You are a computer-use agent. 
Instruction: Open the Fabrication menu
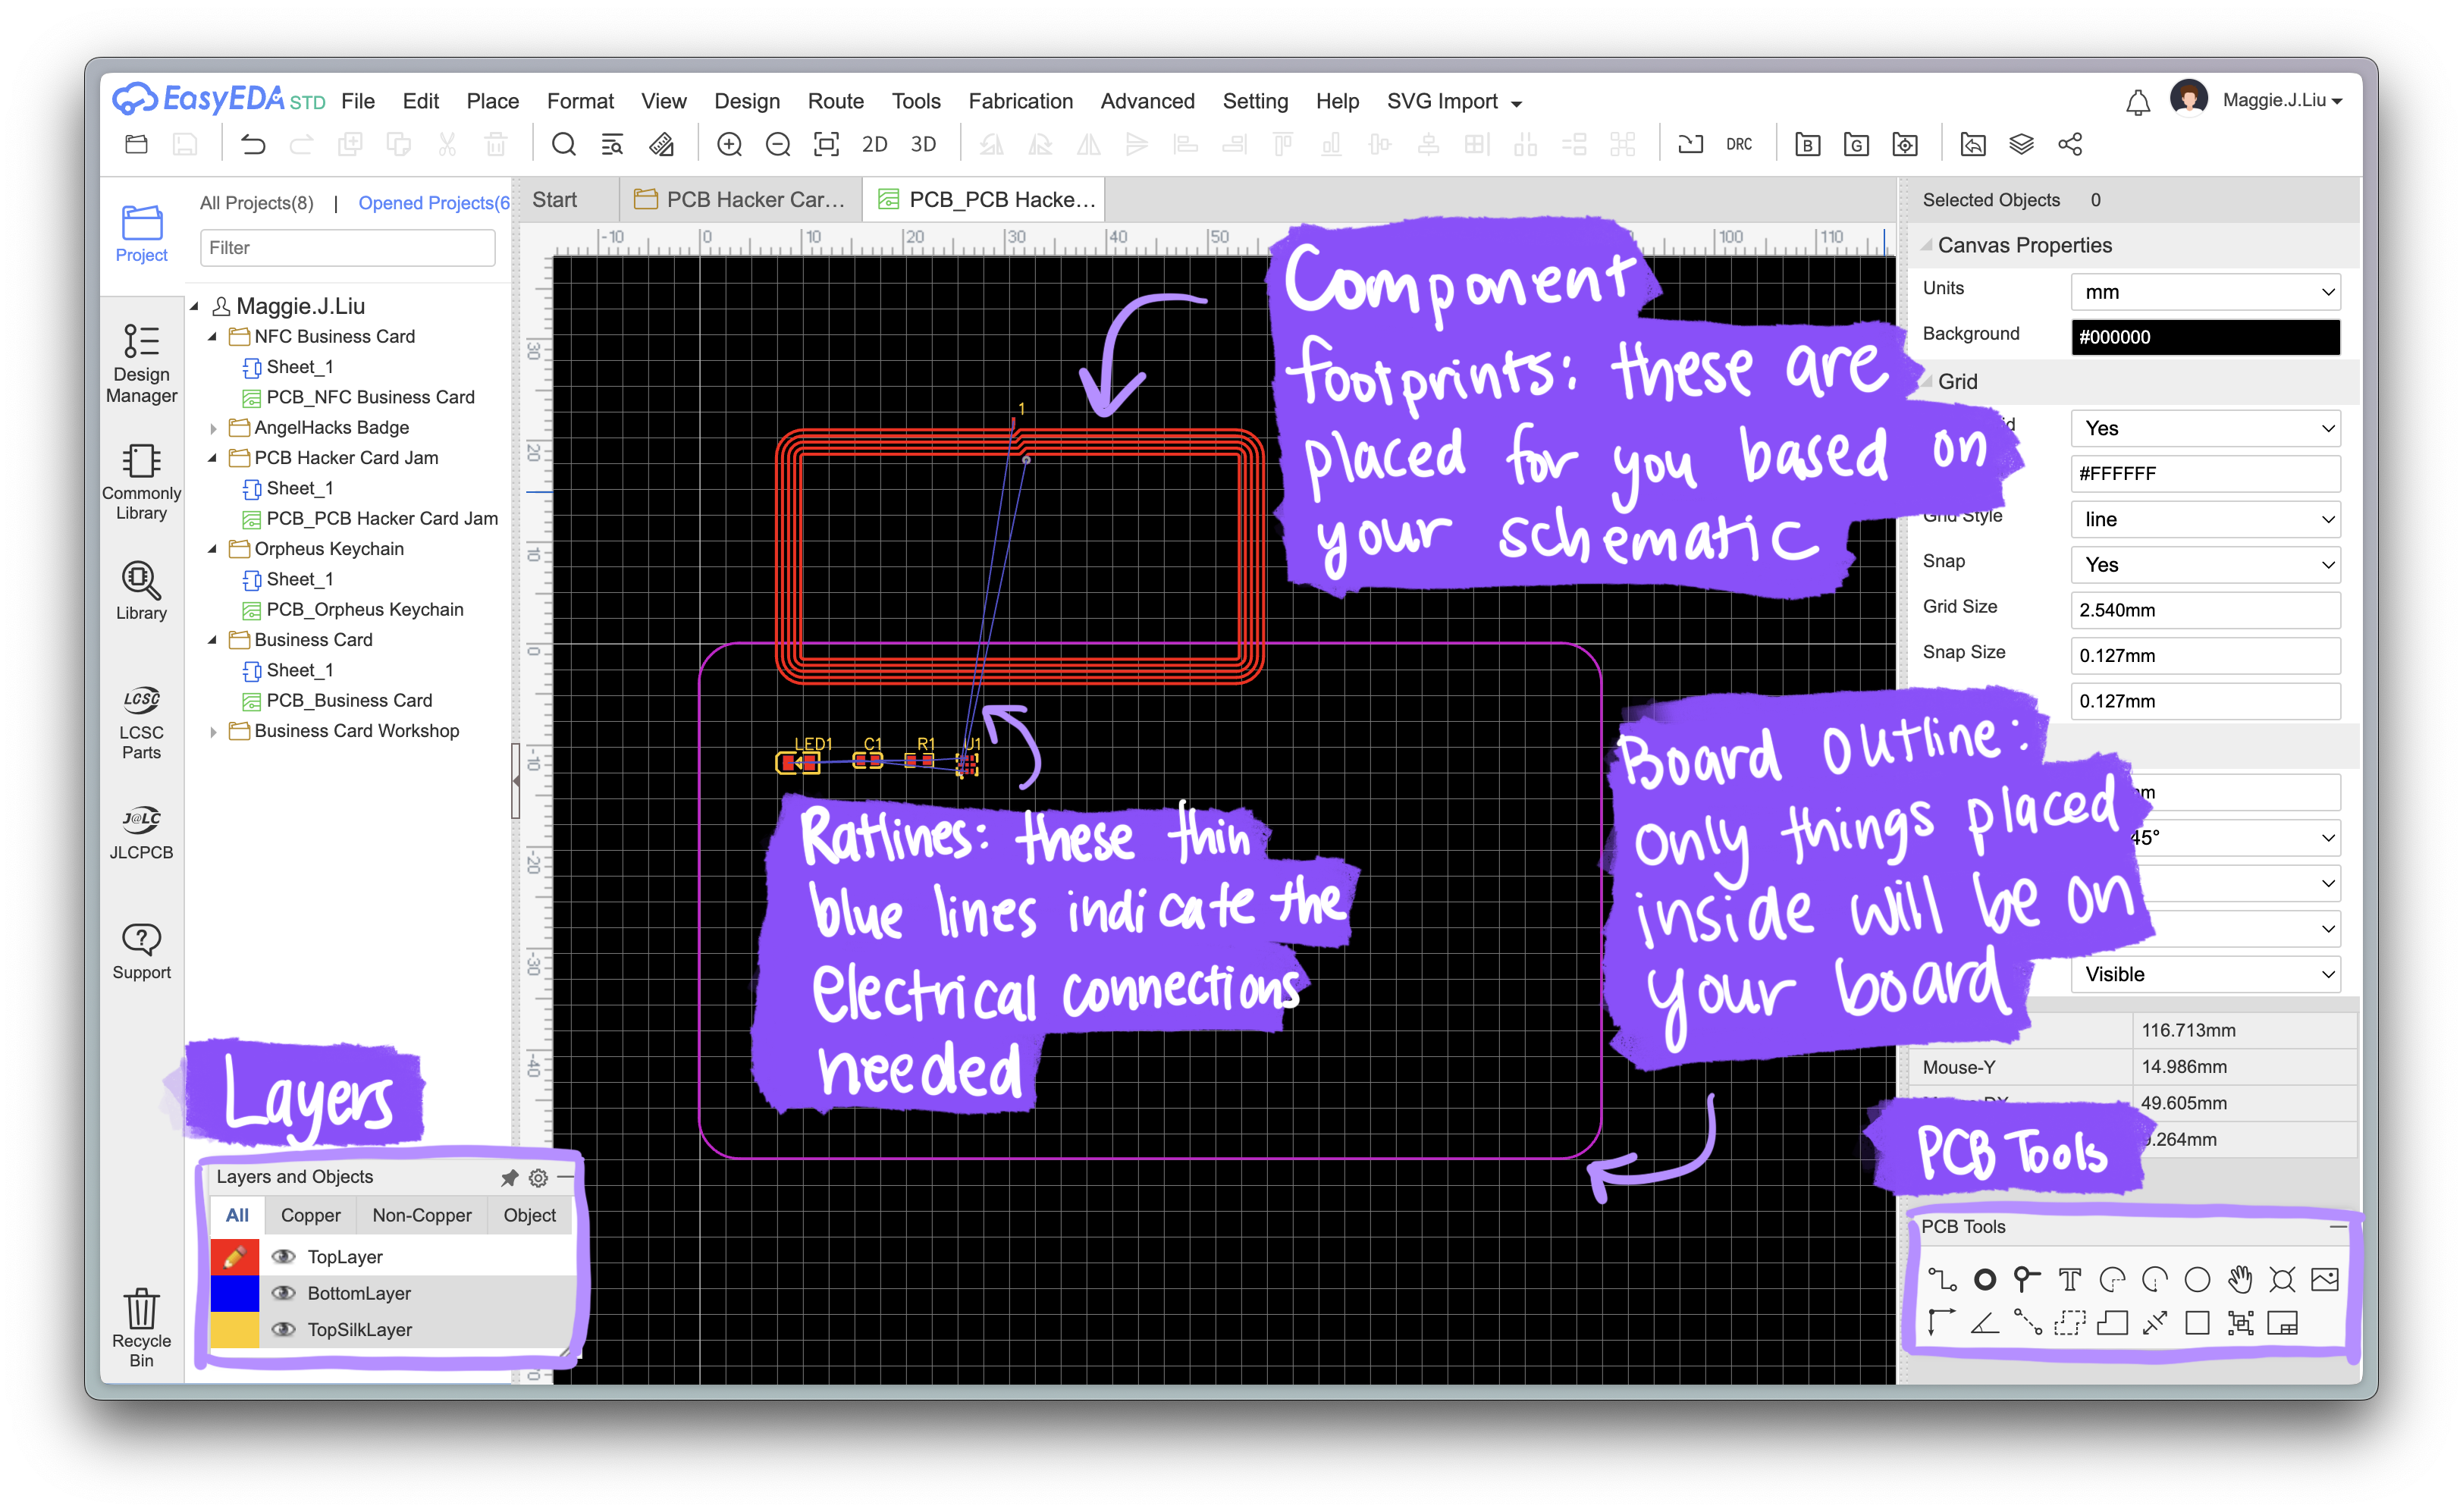(1020, 101)
